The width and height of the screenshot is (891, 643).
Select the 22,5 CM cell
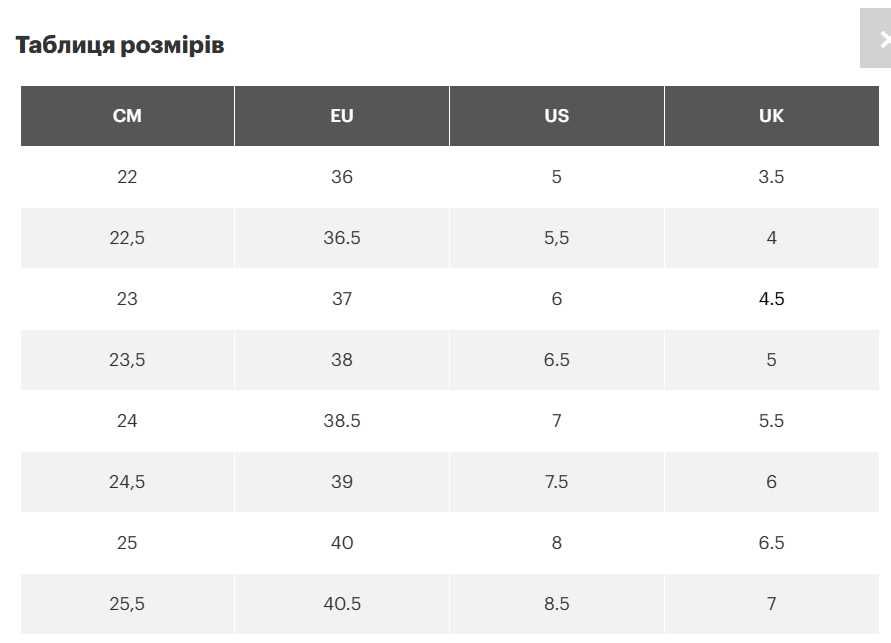coord(127,238)
